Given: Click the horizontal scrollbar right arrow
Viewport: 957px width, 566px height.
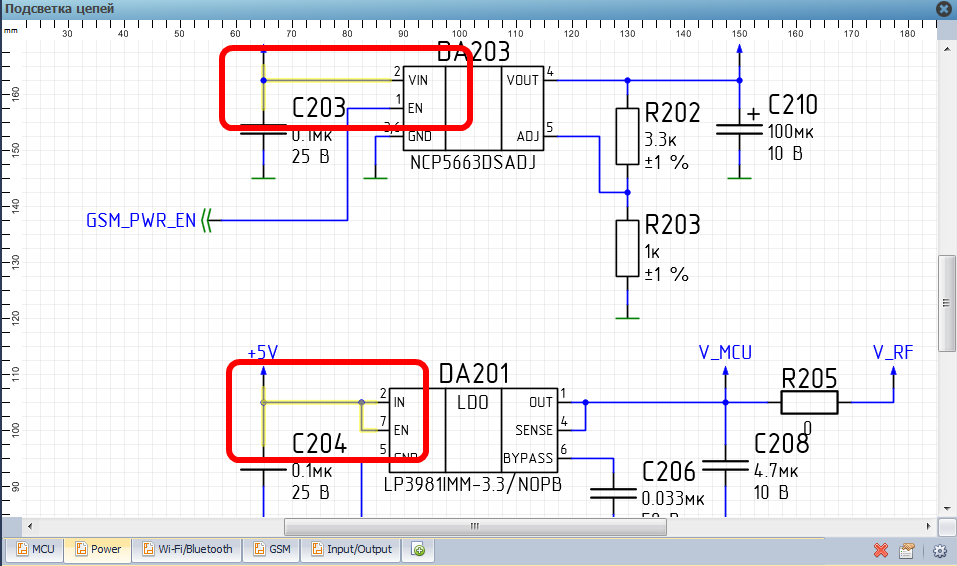Looking at the screenshot, I should click(x=929, y=526).
